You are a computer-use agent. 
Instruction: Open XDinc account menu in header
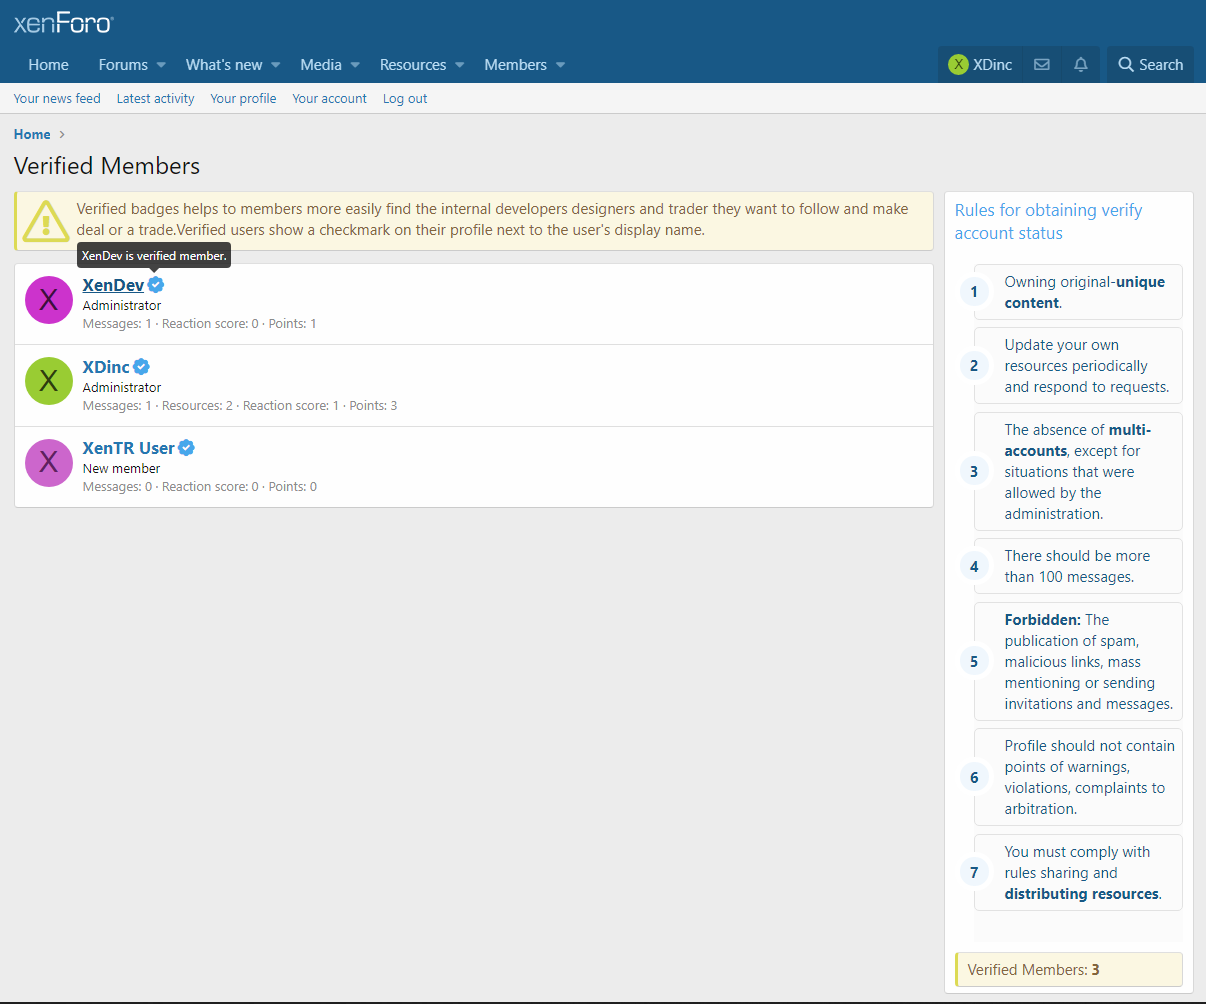[980, 65]
